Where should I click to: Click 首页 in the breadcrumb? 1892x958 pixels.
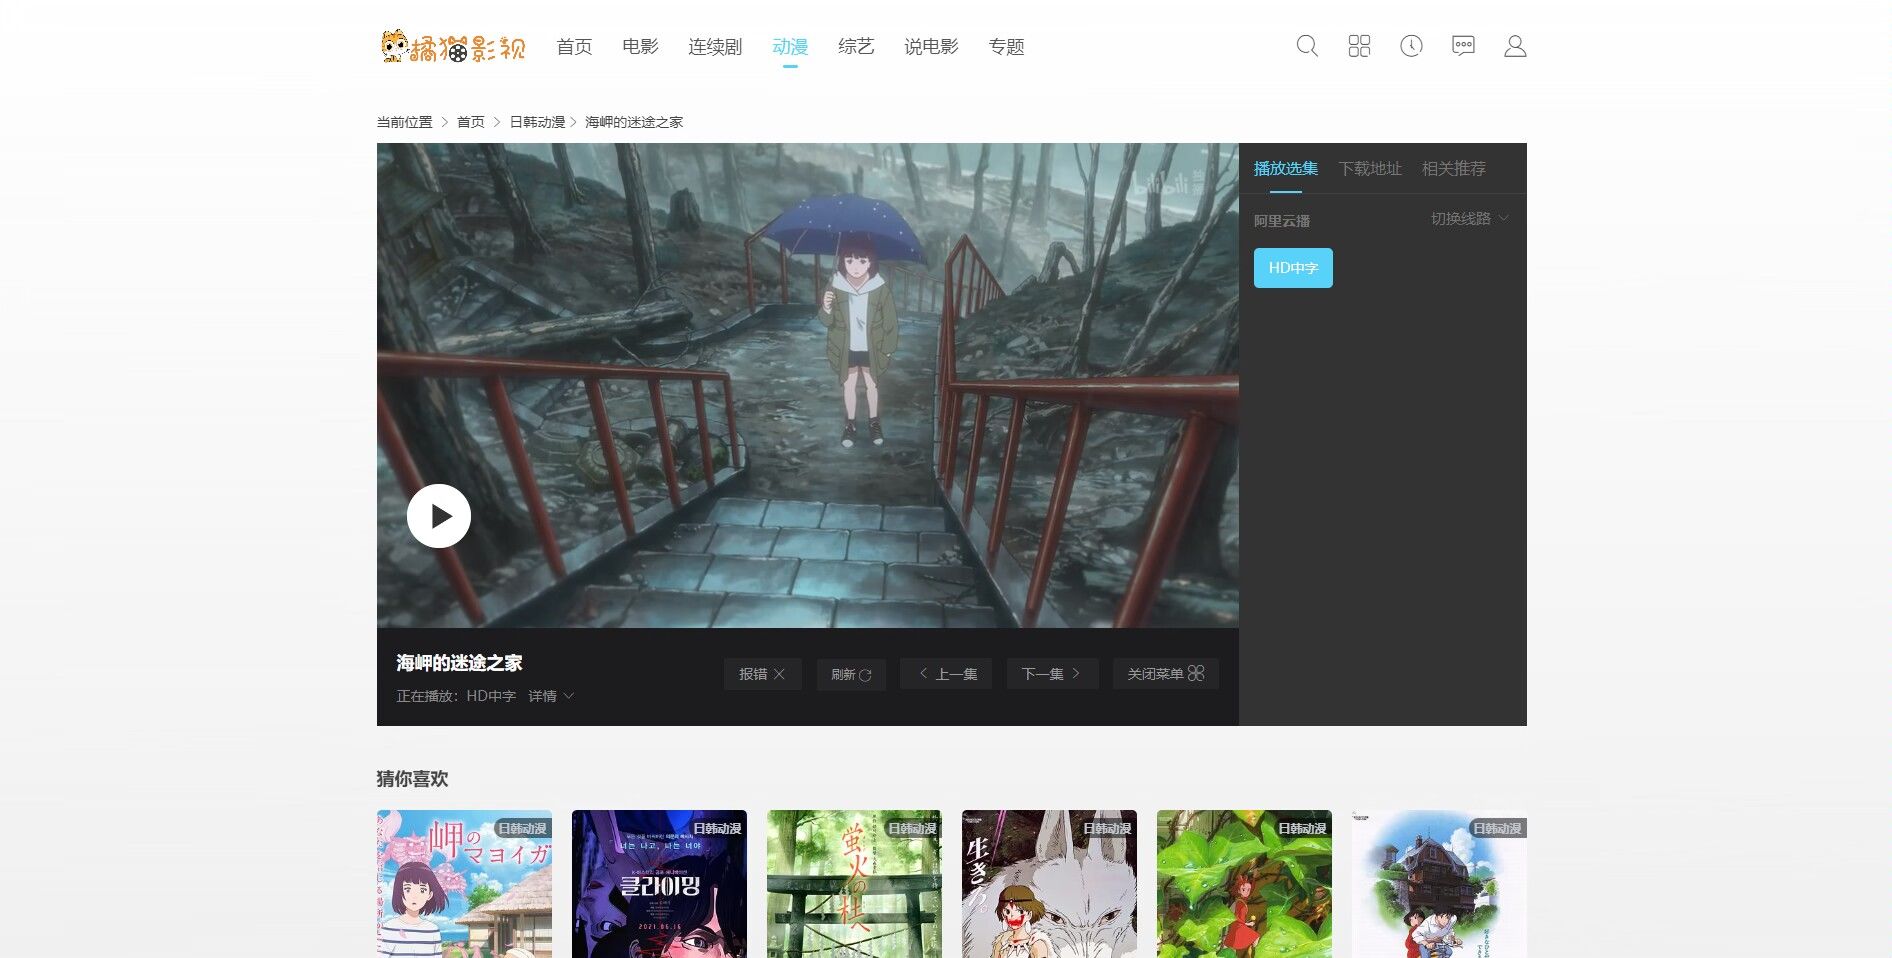click(x=470, y=122)
